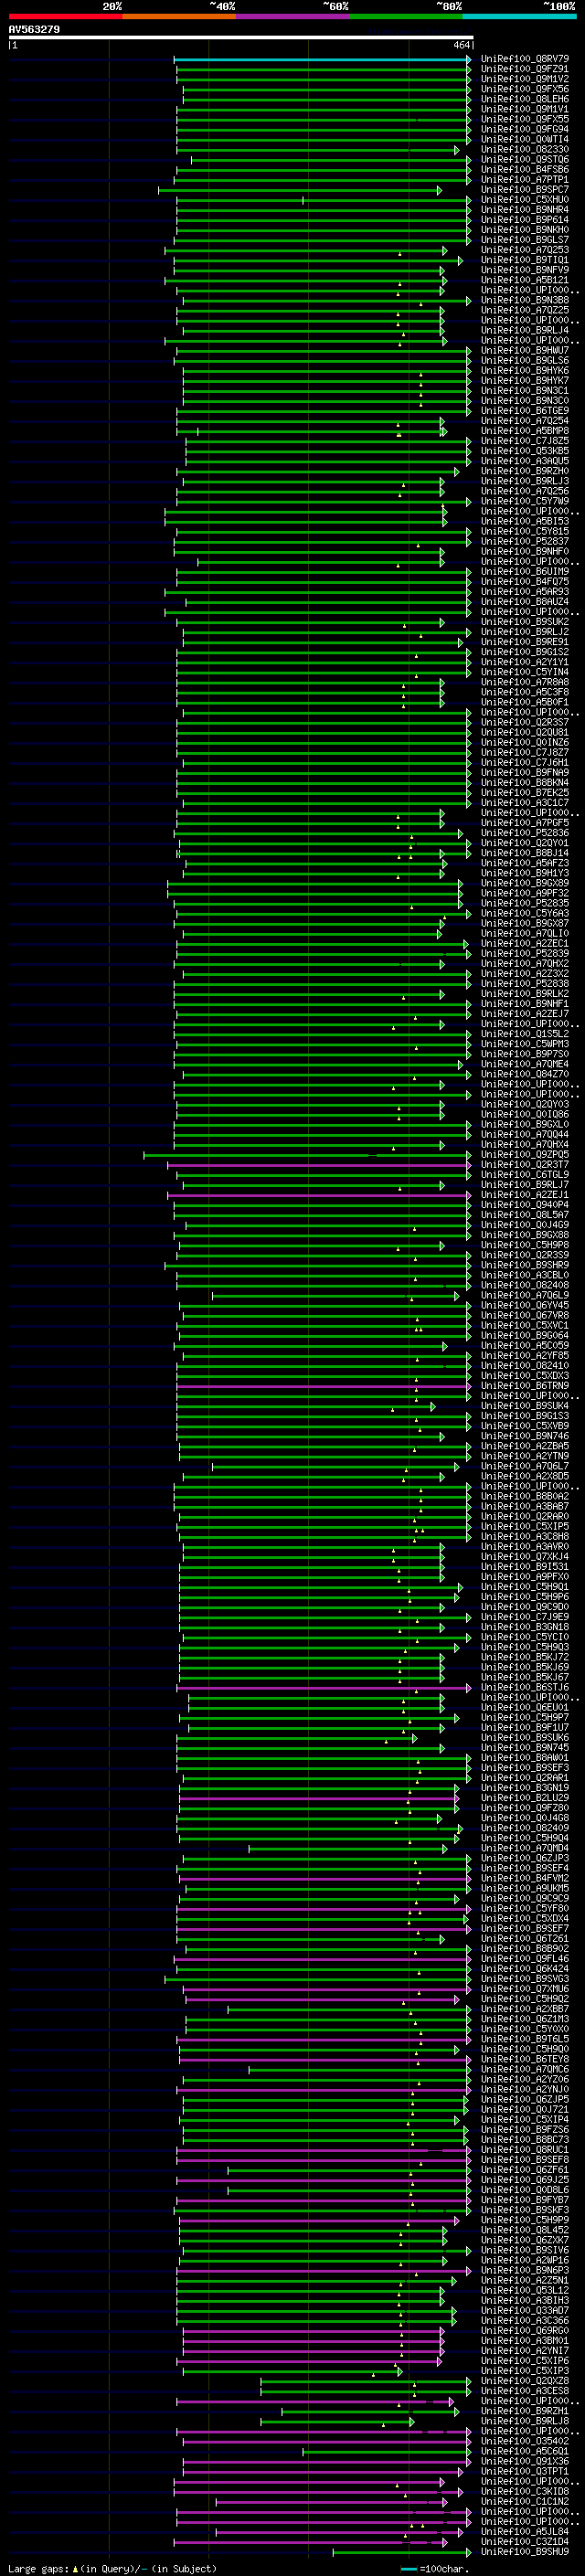Viewport: 585px width, 2576px height.
Task: Click the cyan alignment bar for UniRef100_Q8RV79
Action: [322, 59]
